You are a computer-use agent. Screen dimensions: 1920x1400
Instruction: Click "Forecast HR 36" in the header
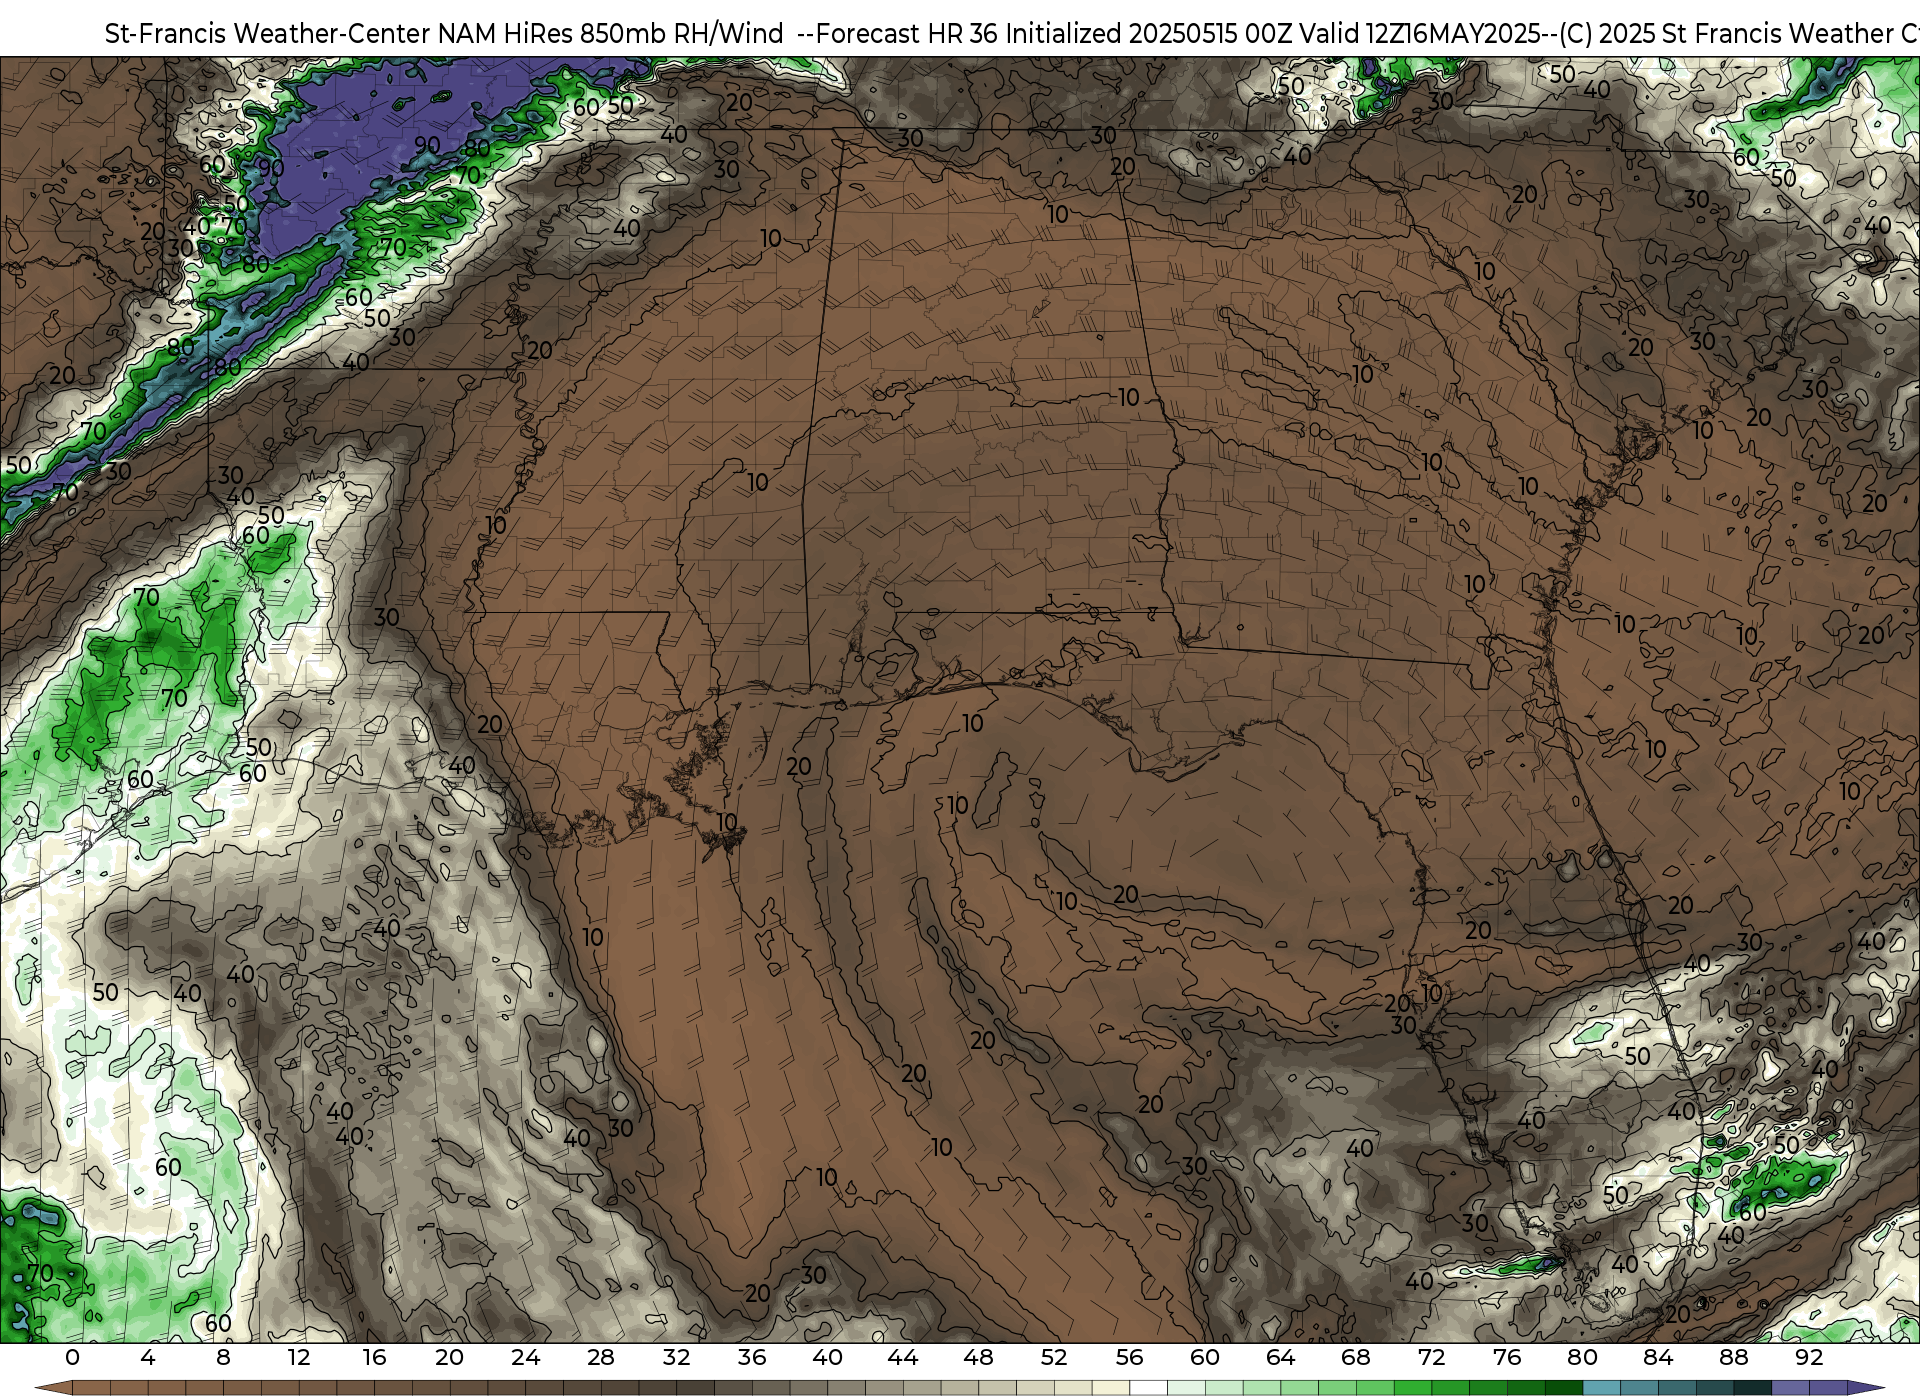point(907,34)
